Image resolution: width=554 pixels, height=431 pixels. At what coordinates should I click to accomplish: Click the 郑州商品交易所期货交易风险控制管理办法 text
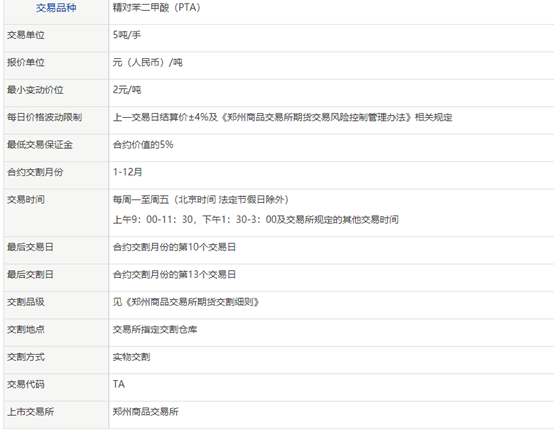coord(317,117)
